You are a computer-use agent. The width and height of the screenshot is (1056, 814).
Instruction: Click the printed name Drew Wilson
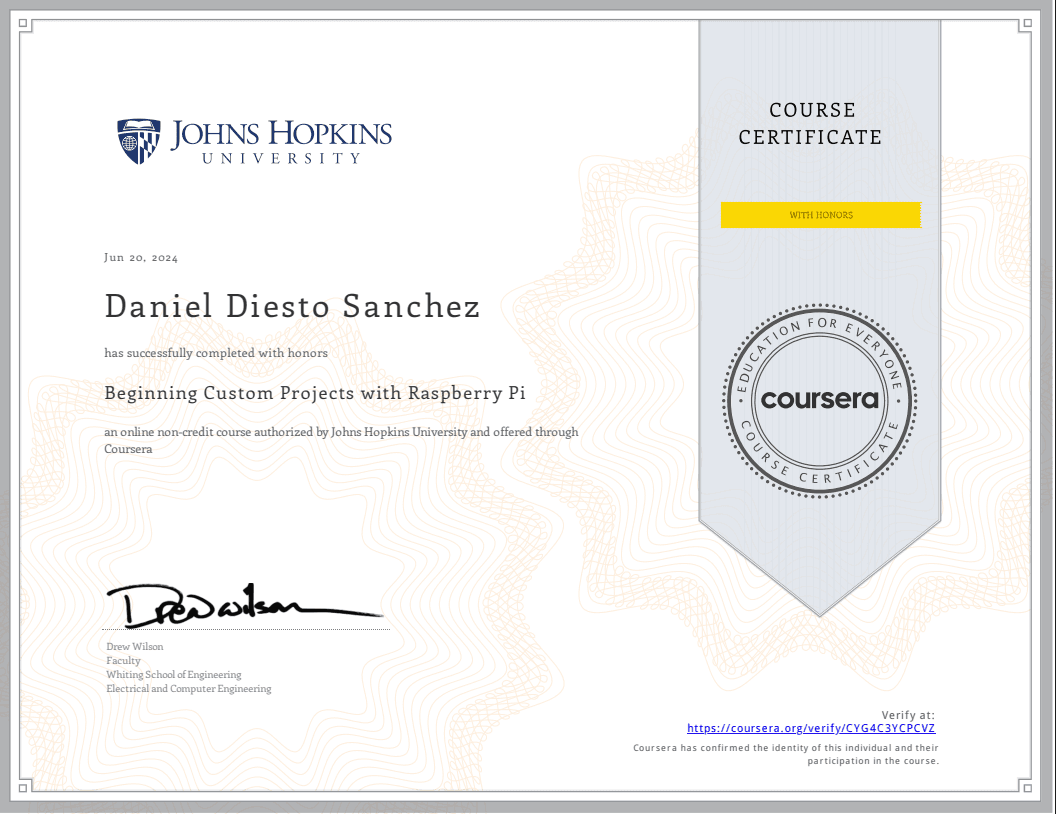coord(134,647)
